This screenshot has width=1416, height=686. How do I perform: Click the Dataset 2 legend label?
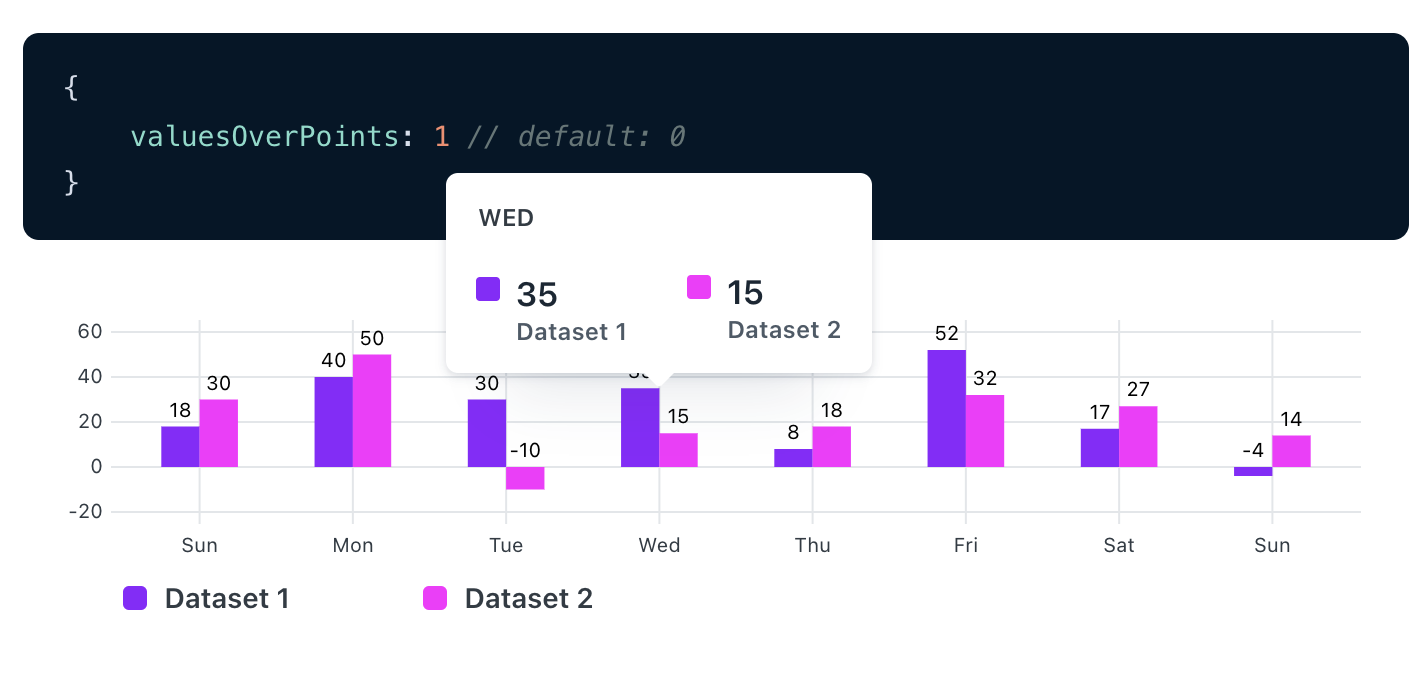pos(528,598)
